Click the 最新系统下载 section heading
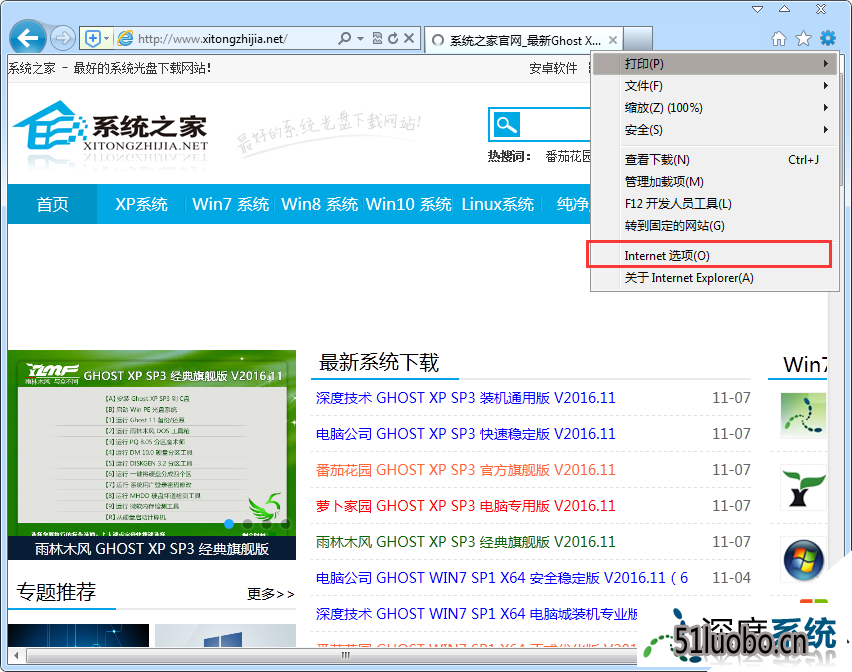 click(379, 362)
